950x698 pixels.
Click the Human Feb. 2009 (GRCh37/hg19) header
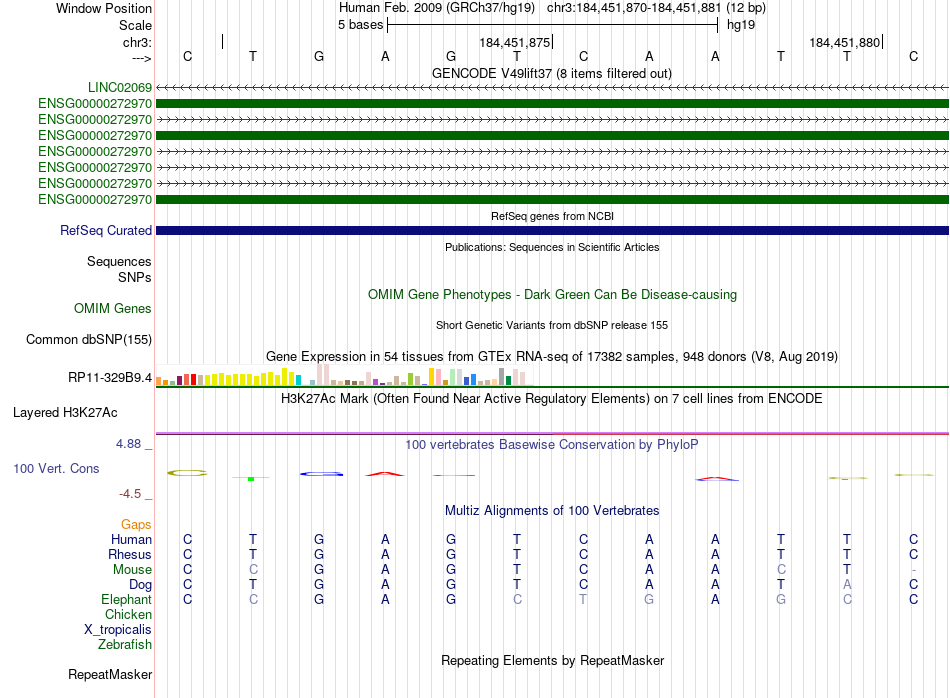coord(437,8)
